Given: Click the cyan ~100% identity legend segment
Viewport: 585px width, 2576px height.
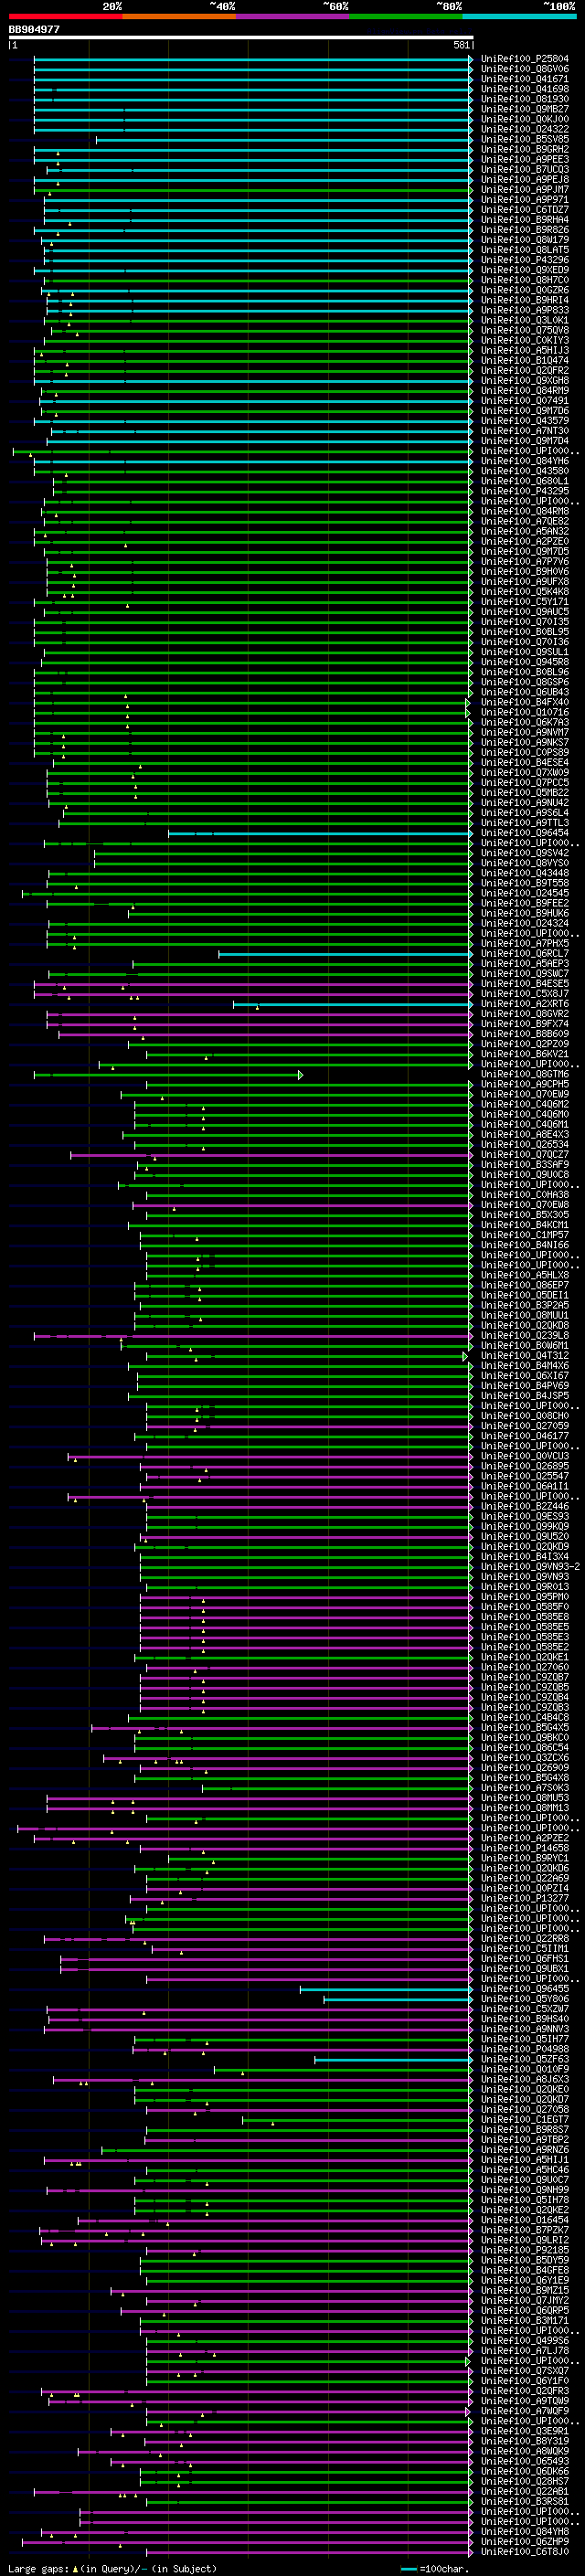Looking at the screenshot, I should (x=519, y=16).
